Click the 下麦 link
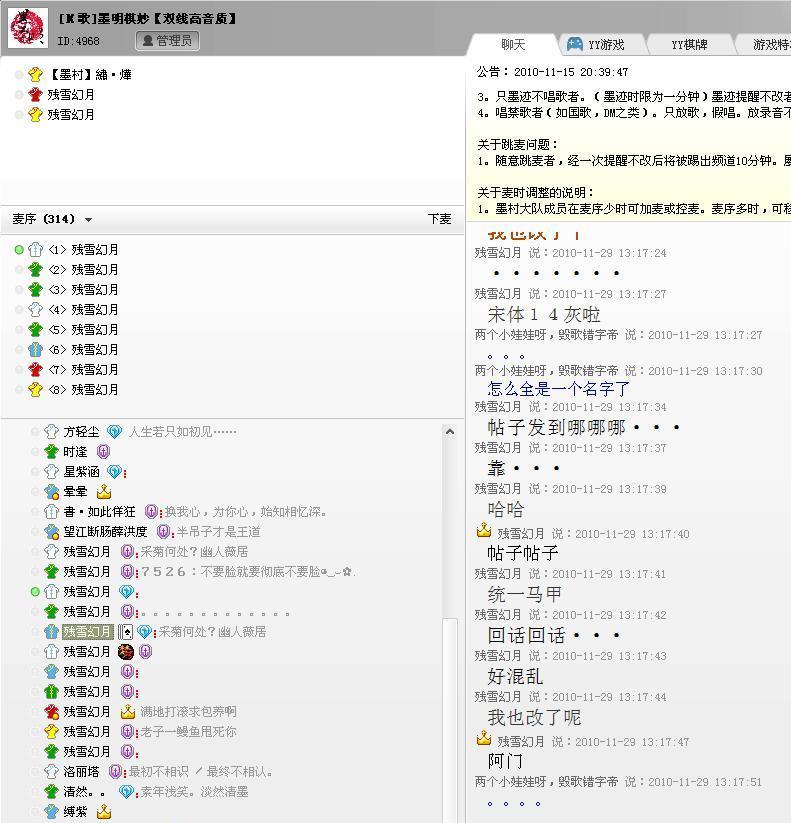 pyautogui.click(x=439, y=219)
